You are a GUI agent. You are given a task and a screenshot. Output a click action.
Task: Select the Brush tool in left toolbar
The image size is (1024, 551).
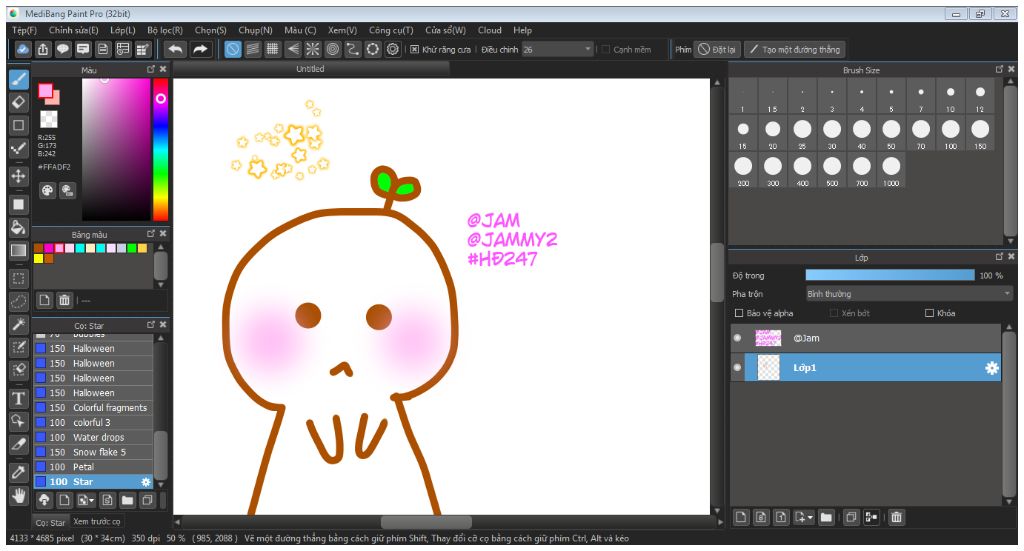(18, 80)
